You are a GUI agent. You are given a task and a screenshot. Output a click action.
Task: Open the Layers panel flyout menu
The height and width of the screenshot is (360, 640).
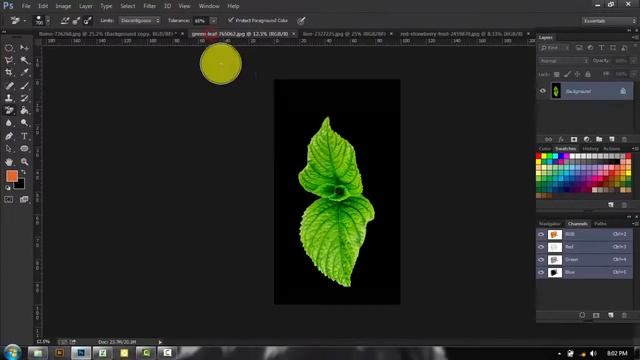634,38
